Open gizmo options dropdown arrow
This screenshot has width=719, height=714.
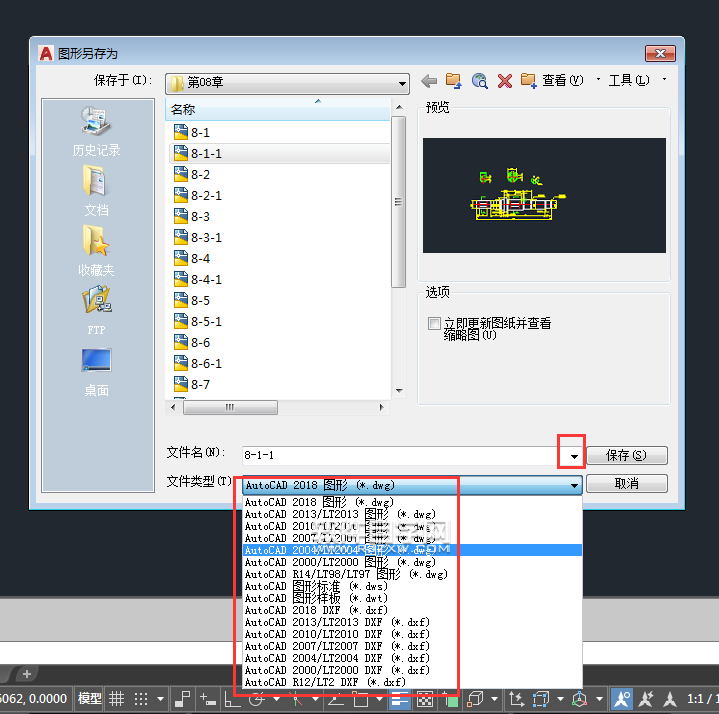tap(599, 699)
